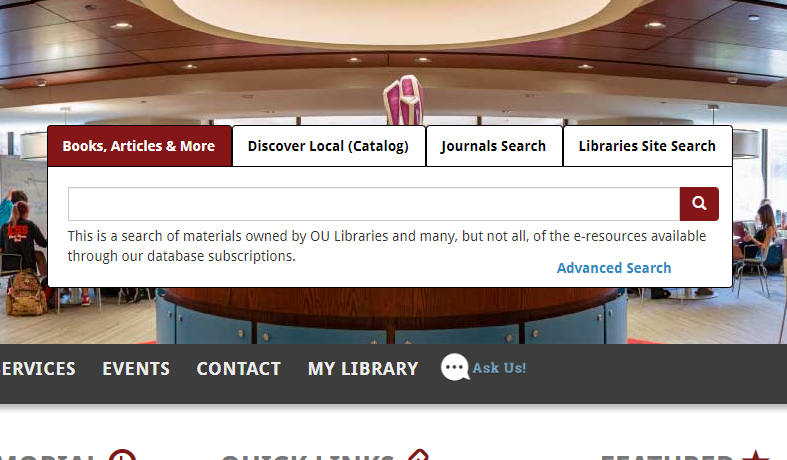
Task: Open the Contact menu item
Action: 238,369
